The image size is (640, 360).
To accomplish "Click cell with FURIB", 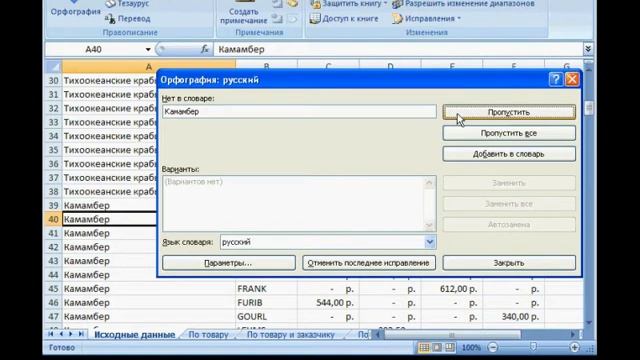I will (266, 302).
